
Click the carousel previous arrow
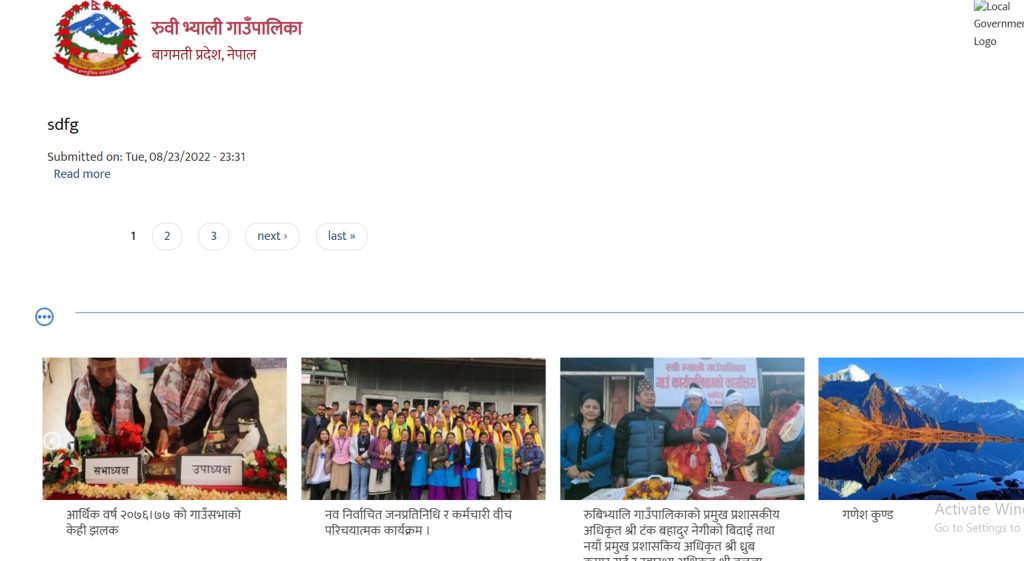click(52, 441)
